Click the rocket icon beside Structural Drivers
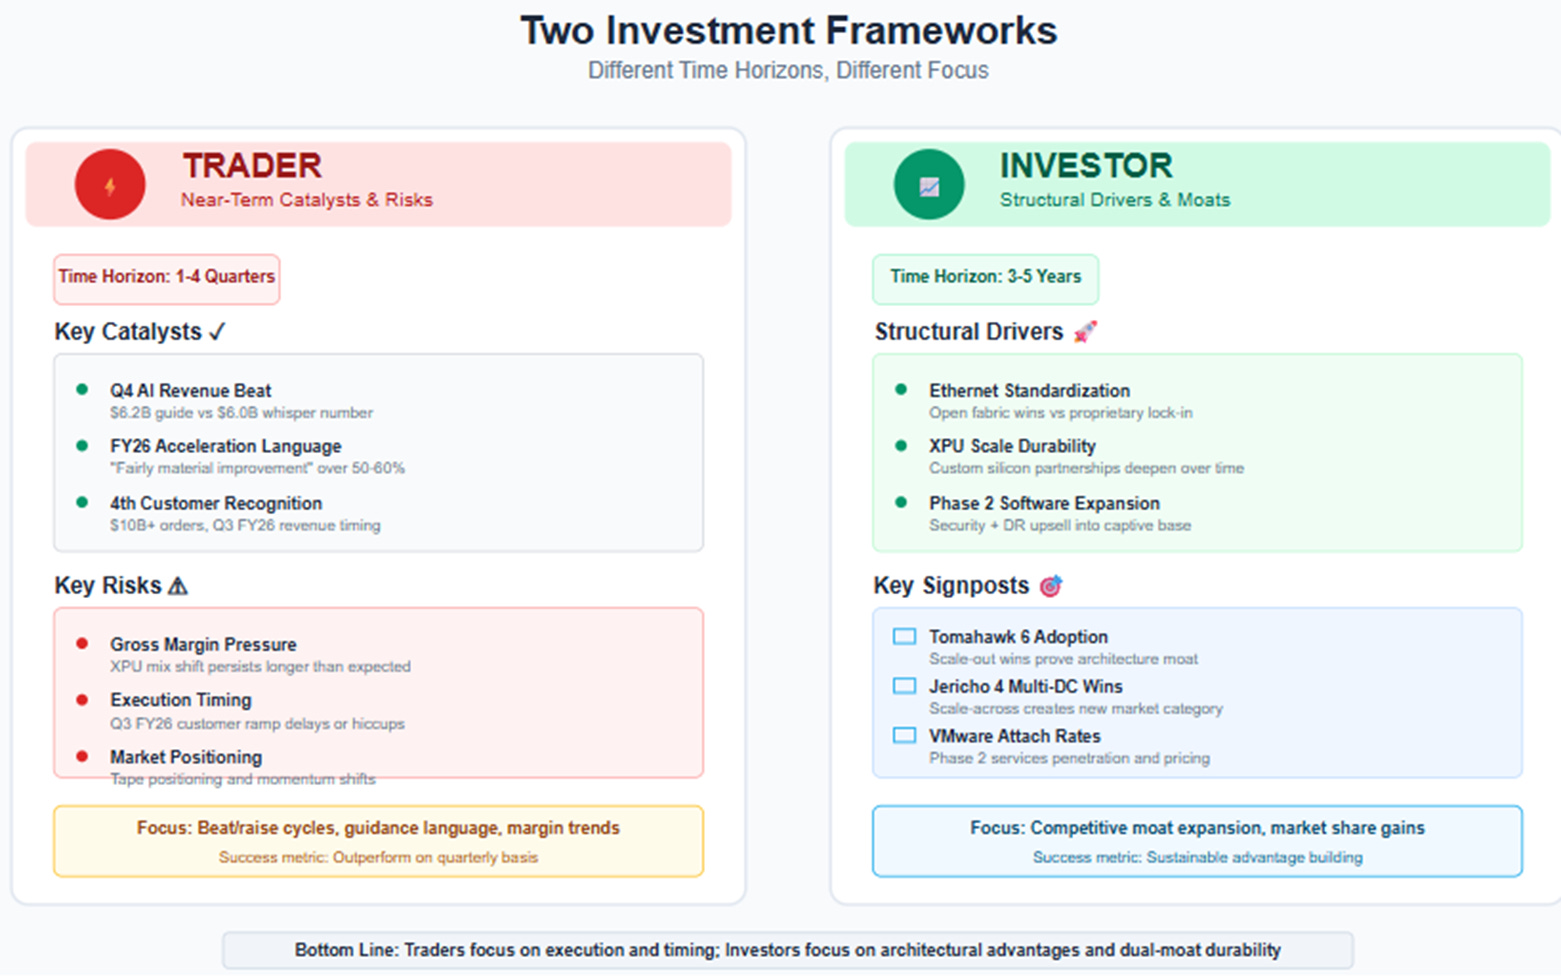Screen dimensions: 1561x979 (x=1085, y=332)
